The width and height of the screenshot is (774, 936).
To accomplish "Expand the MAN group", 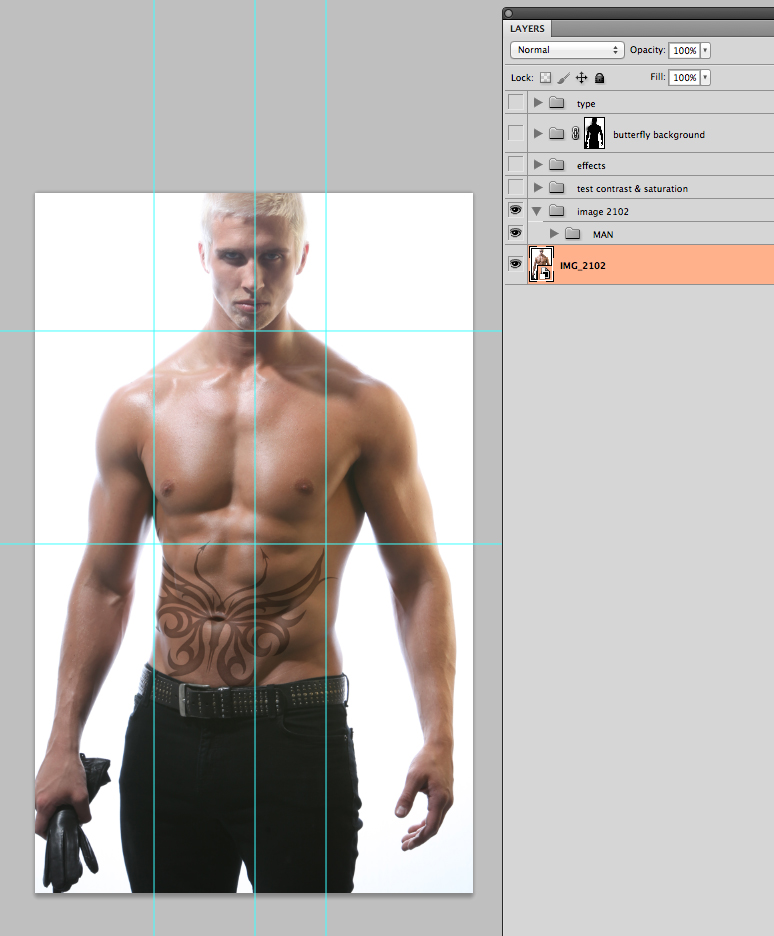I will point(554,233).
